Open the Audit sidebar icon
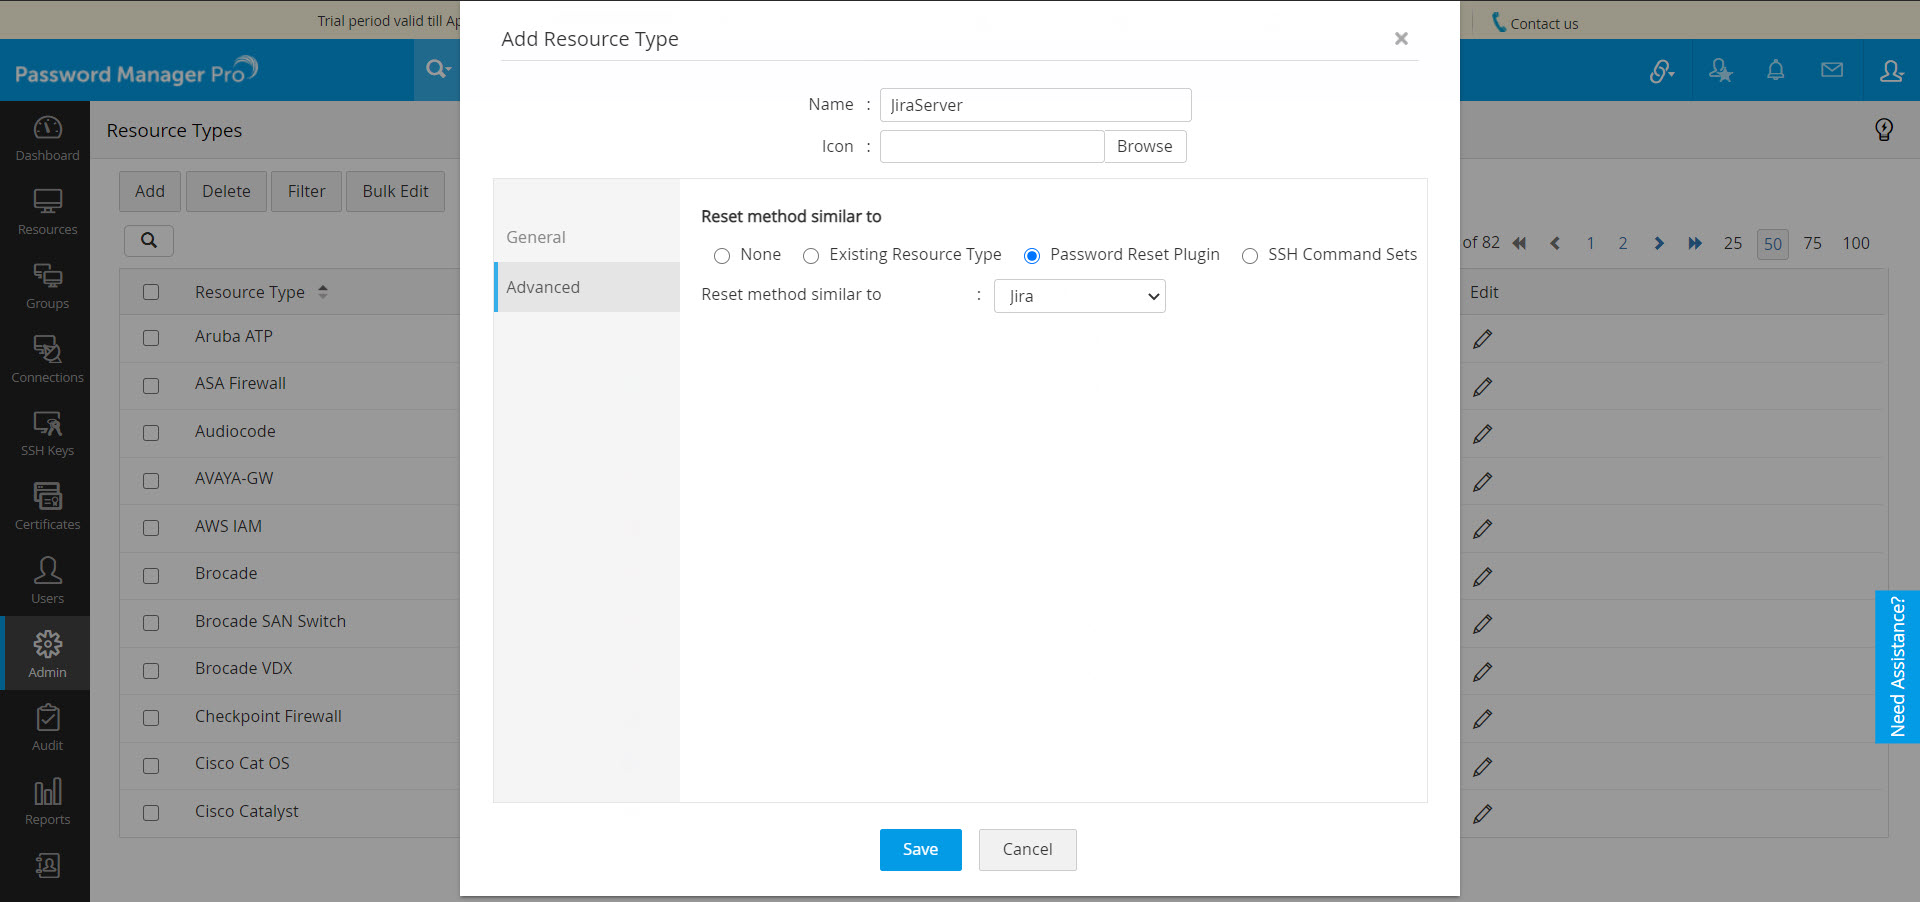The width and height of the screenshot is (1920, 902). click(x=47, y=727)
